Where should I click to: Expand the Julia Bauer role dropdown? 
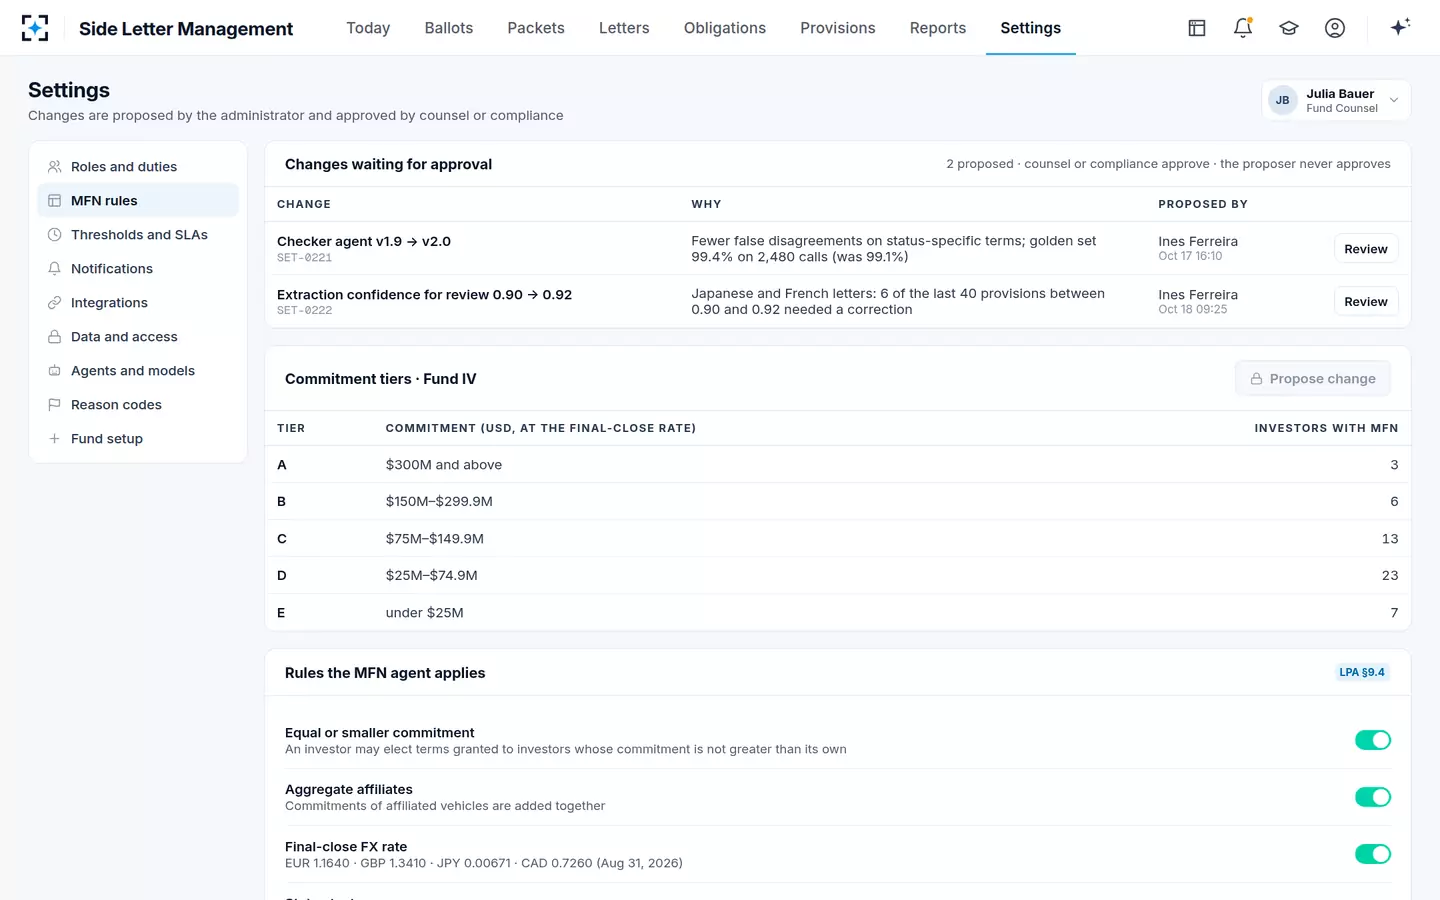coord(1336,100)
